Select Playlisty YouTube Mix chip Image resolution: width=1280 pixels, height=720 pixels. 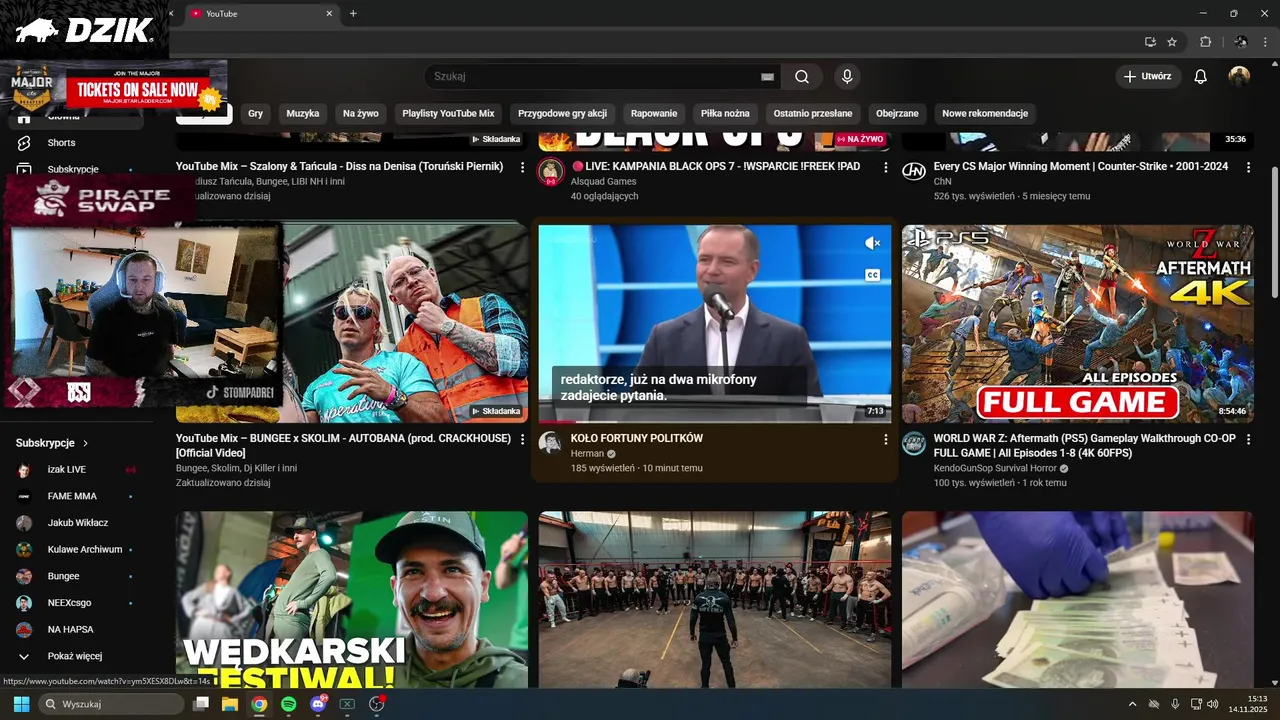click(448, 114)
